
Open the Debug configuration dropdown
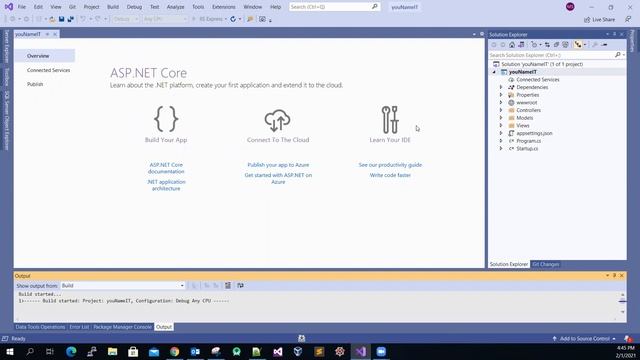pyautogui.click(x=125, y=19)
